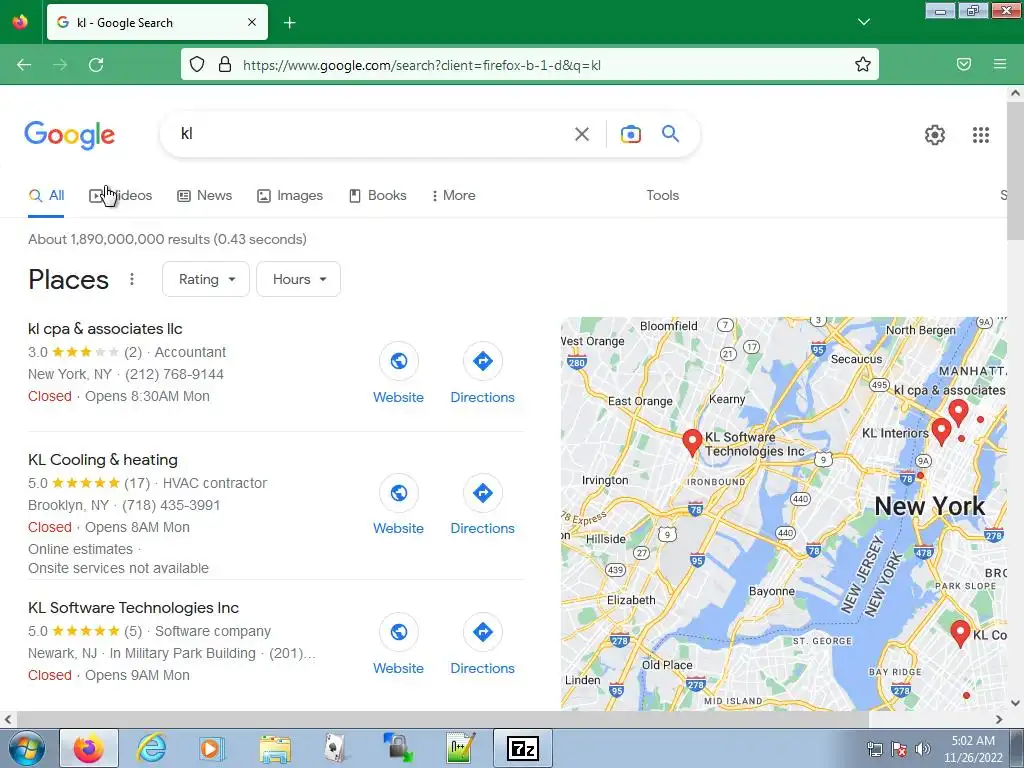Clear the search box with the X icon
The width and height of the screenshot is (1024, 768).
[581, 134]
